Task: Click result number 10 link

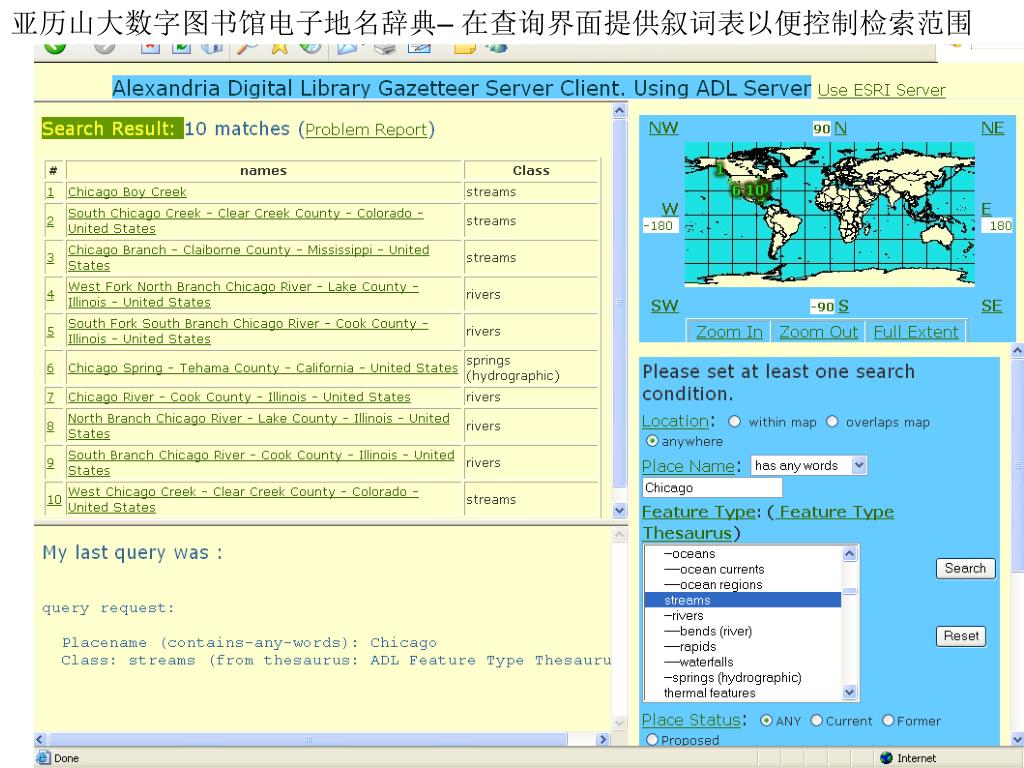Action: click(x=54, y=500)
